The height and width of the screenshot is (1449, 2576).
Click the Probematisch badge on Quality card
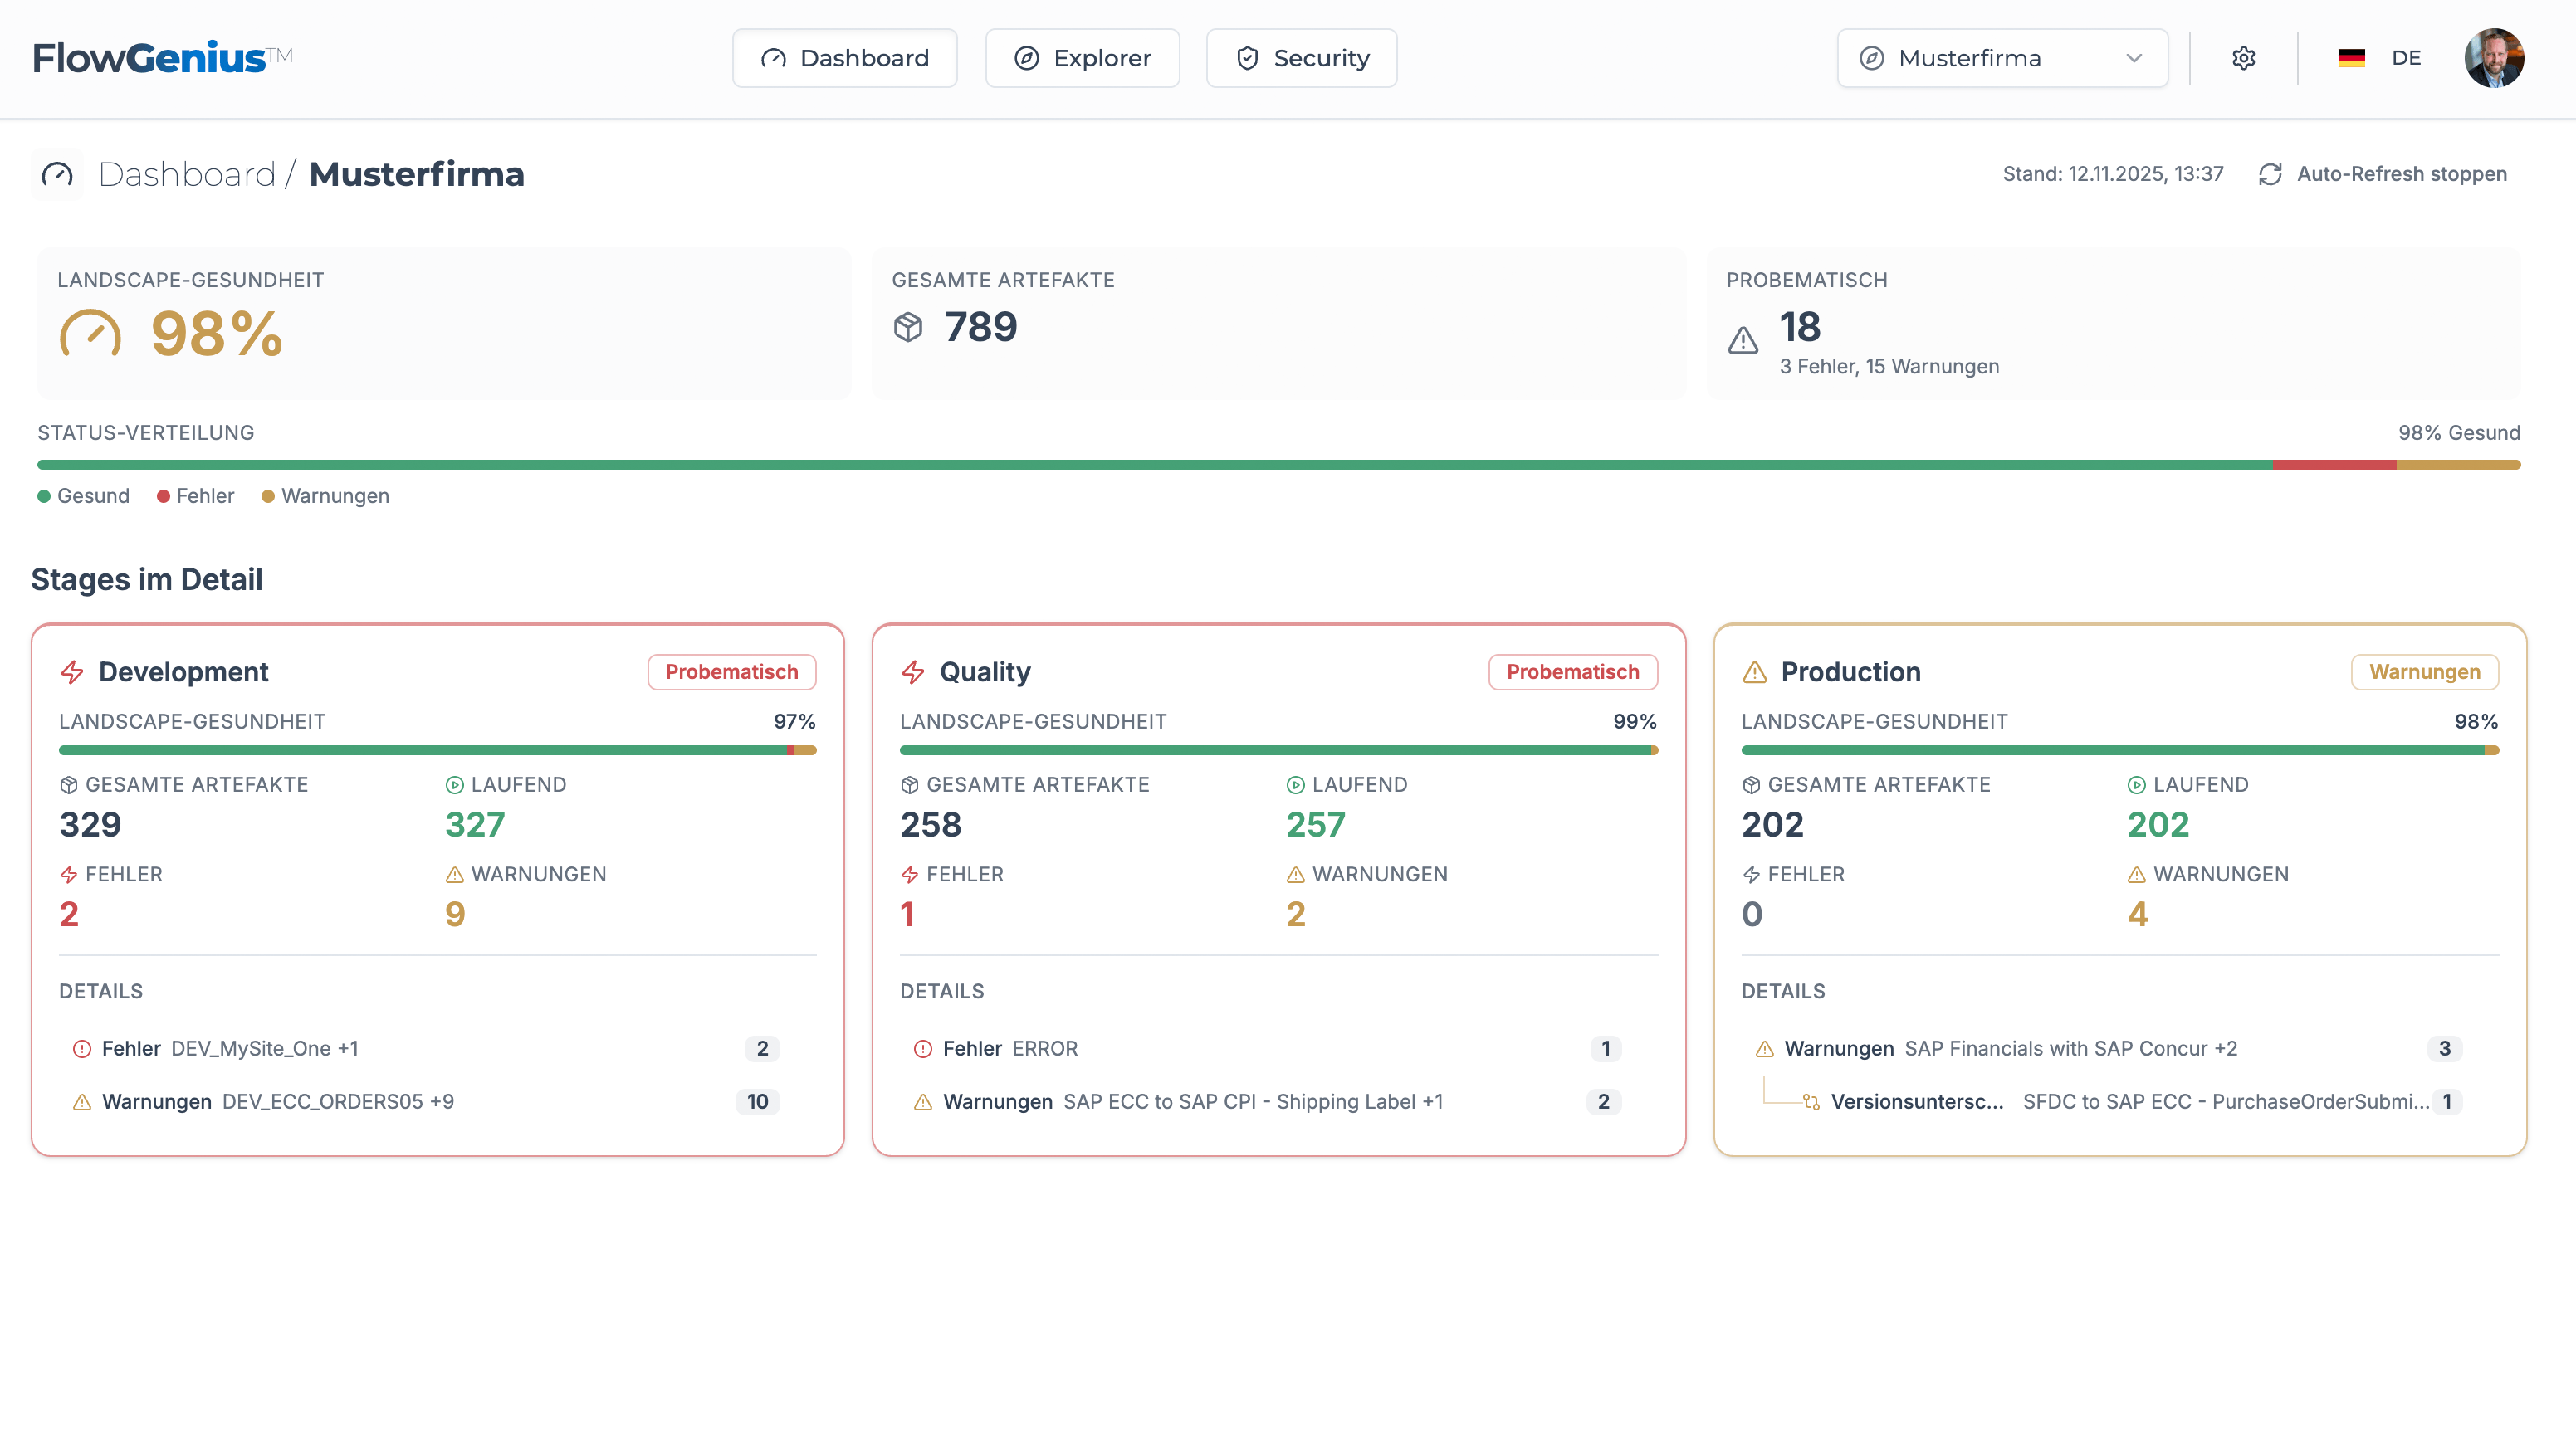(1572, 672)
